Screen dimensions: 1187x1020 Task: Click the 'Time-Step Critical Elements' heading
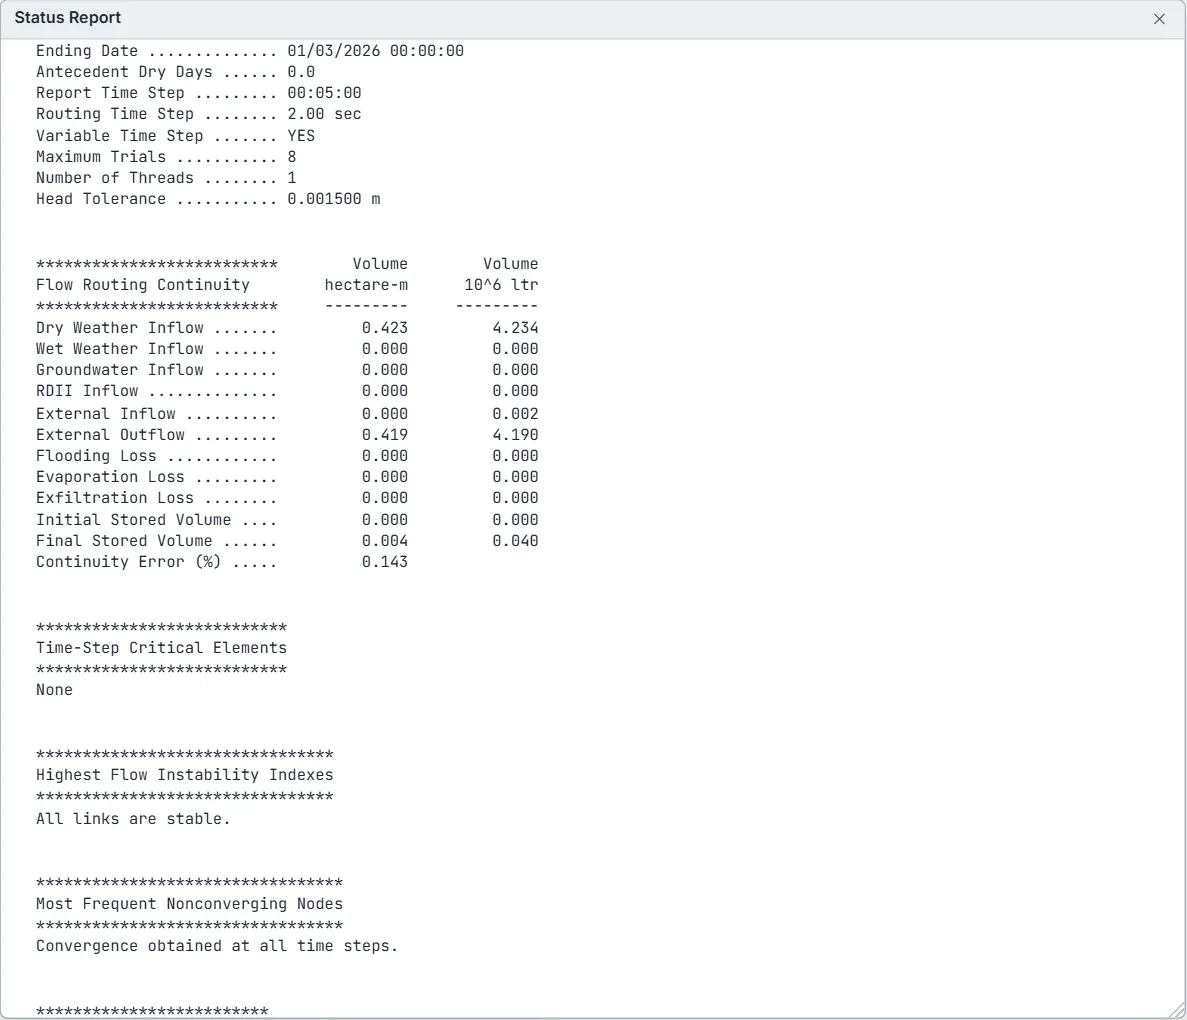[162, 648]
